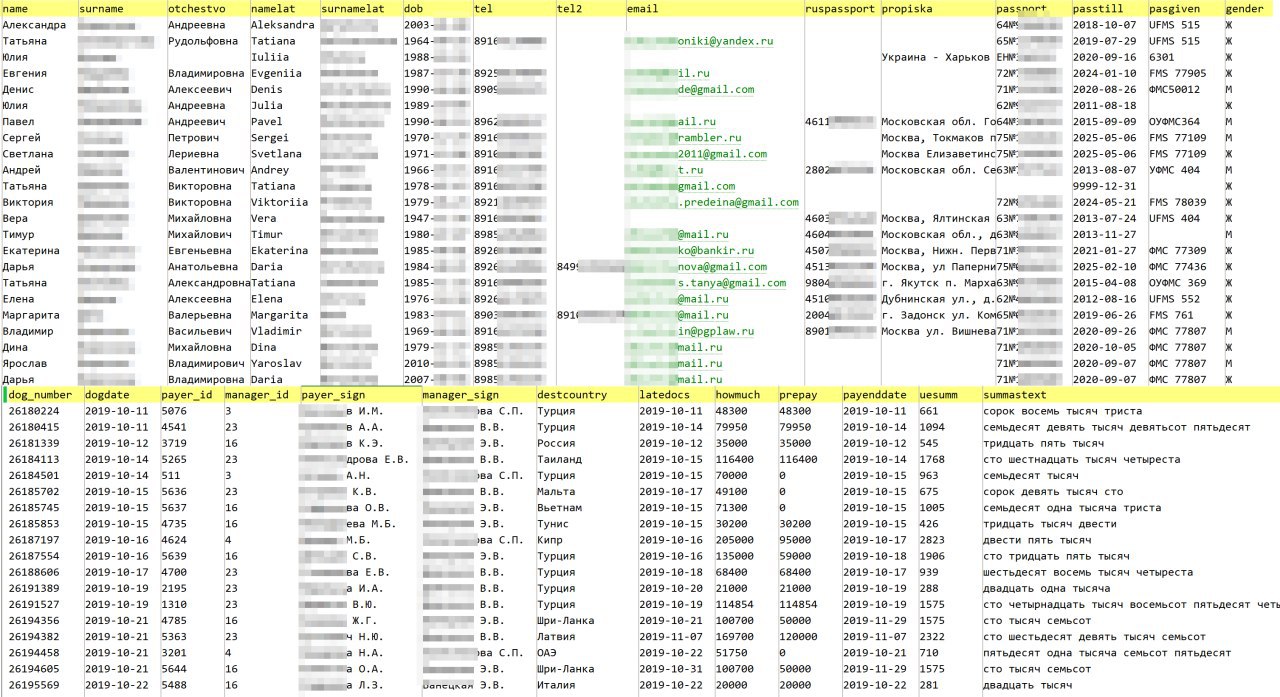Select the '2823' uesumm cell
The height and width of the screenshot is (697, 1280).
pyautogui.click(x=932, y=540)
